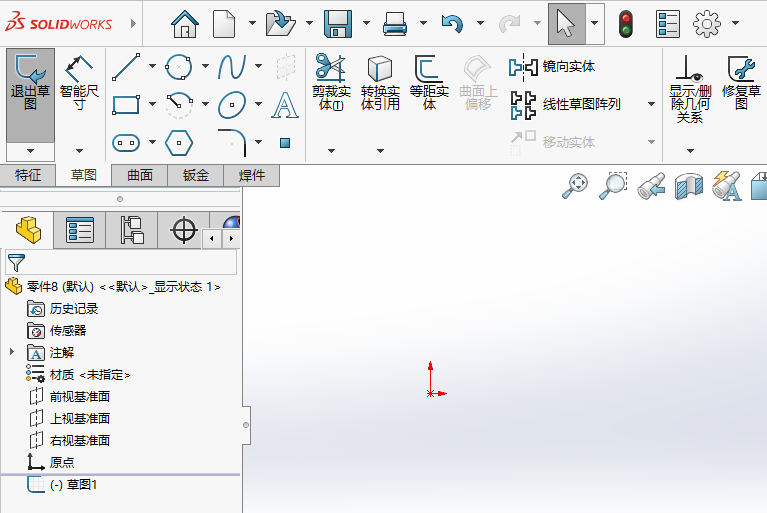The height and width of the screenshot is (513, 767).
Task: Click Offset Entities (等距实体) tool
Action: click(x=429, y=82)
